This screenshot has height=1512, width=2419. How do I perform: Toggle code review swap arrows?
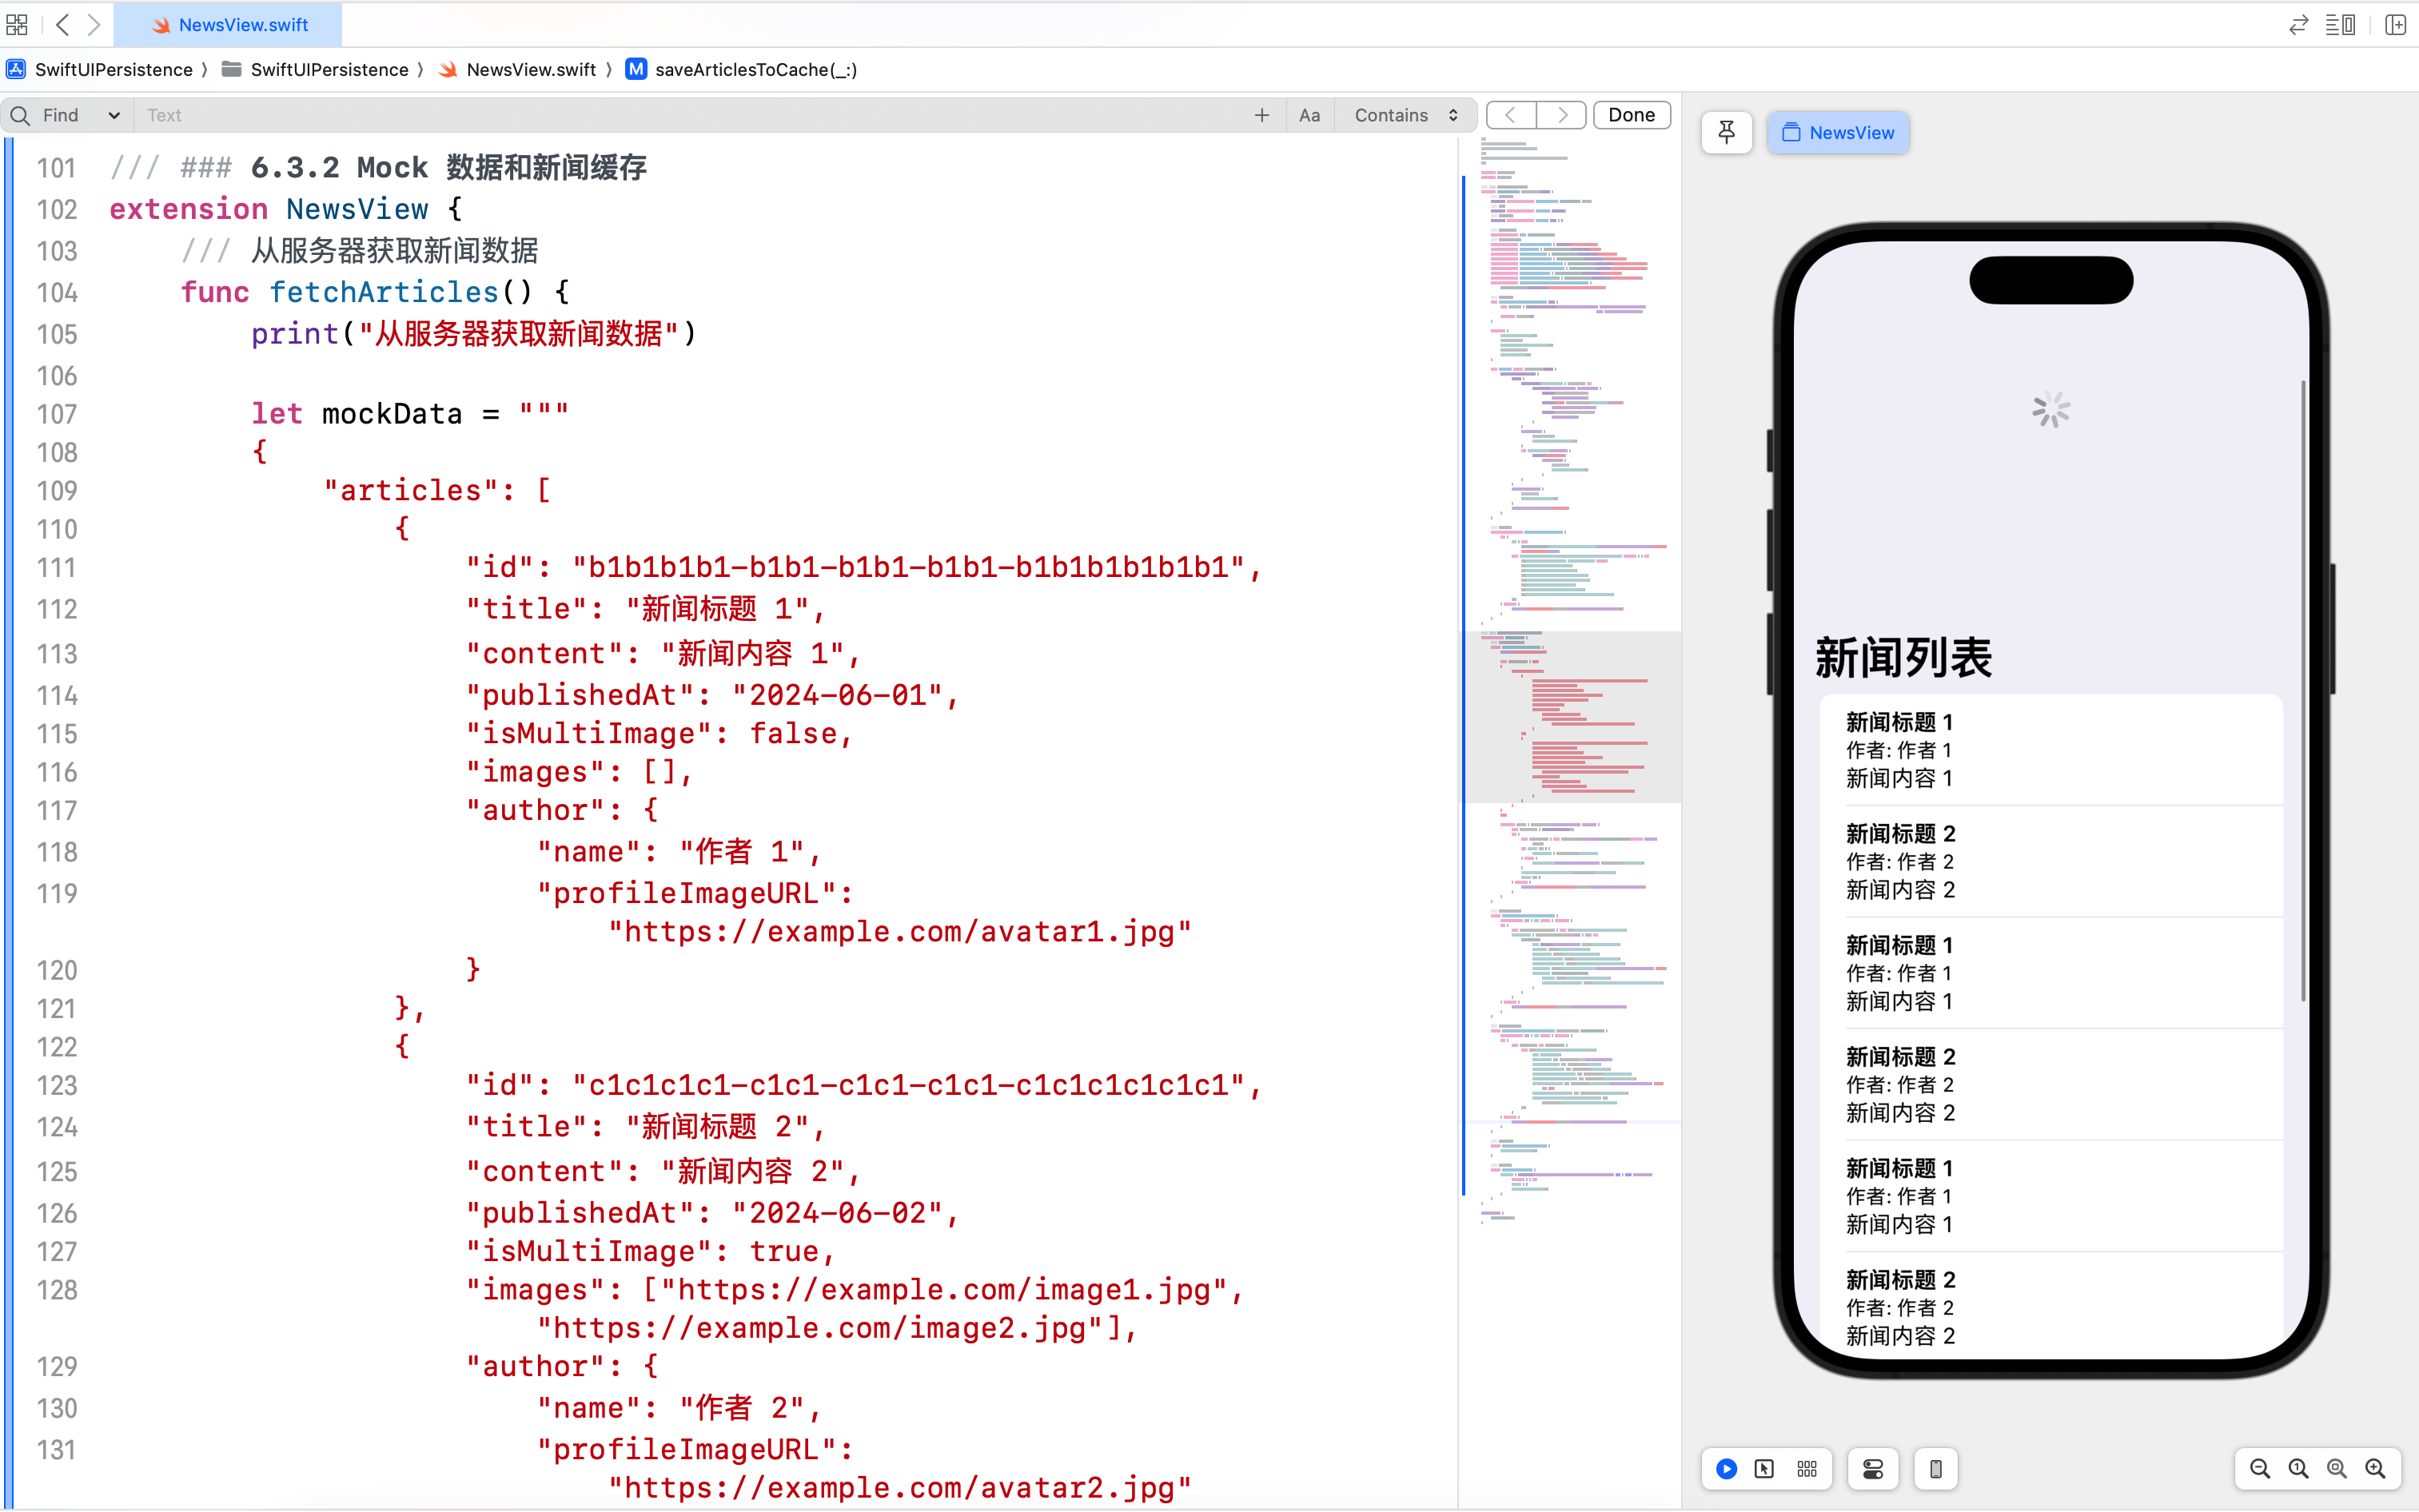pos(2298,25)
